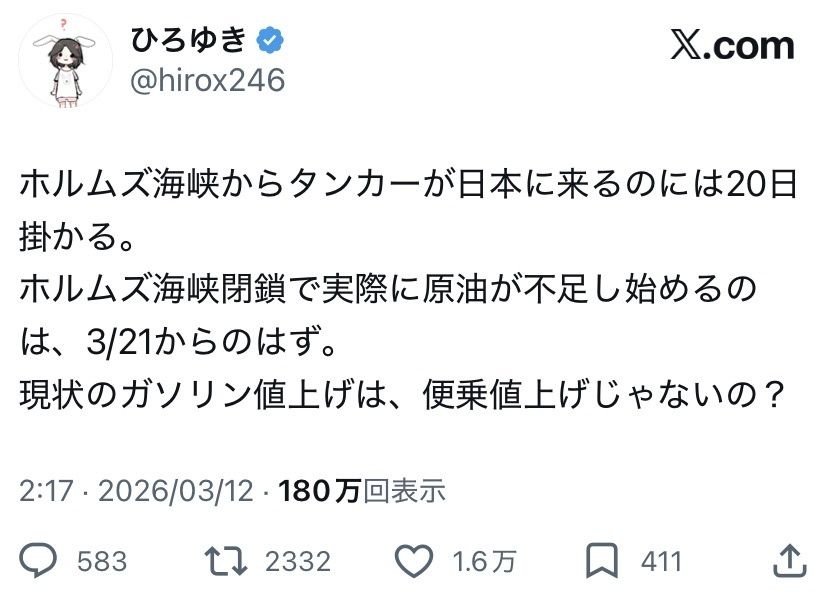Click the 583 replies count

[x=102, y=561]
